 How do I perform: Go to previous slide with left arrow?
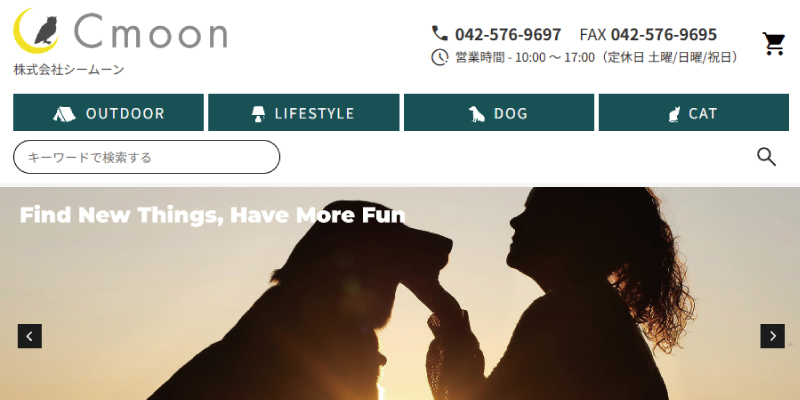coord(30,336)
